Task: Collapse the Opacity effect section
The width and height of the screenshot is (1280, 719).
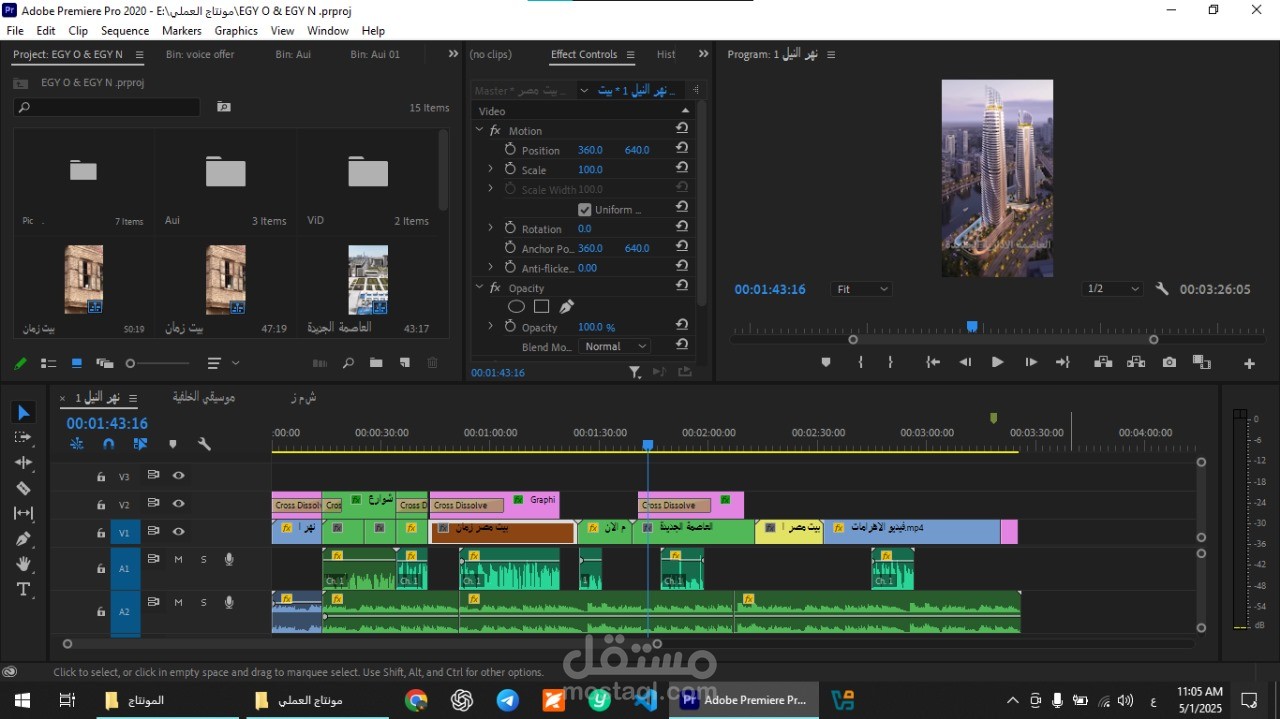Action: point(479,287)
